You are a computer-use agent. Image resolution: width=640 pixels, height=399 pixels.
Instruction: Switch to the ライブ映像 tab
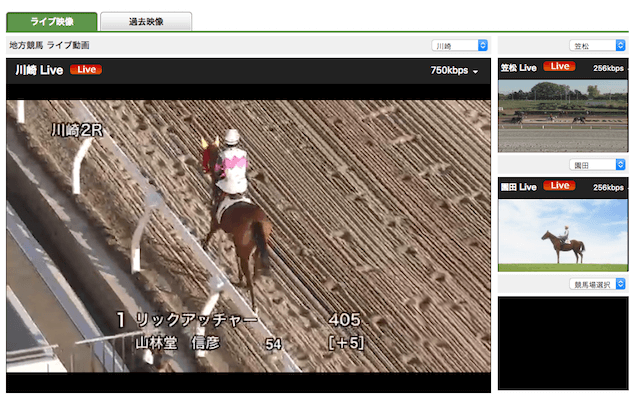tap(52, 22)
